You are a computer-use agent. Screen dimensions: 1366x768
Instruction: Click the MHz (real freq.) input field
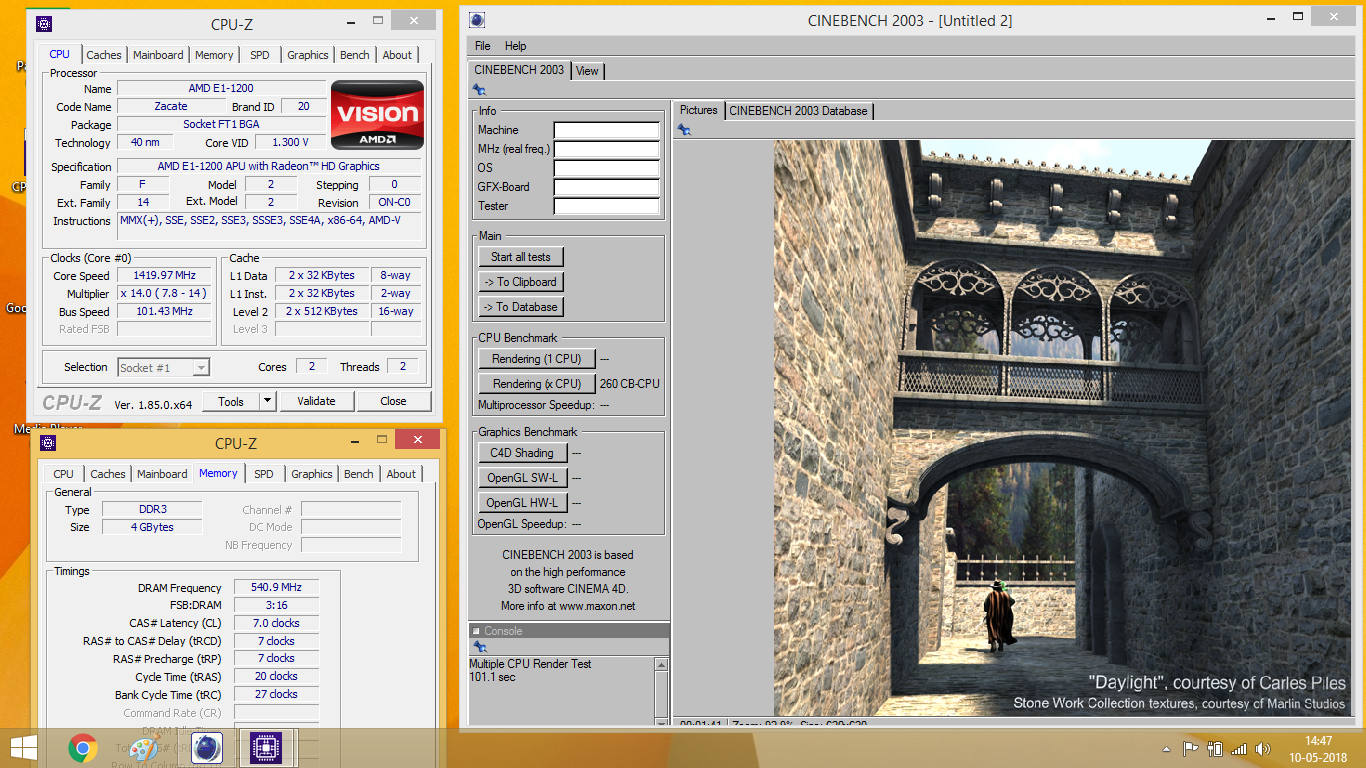click(607, 149)
